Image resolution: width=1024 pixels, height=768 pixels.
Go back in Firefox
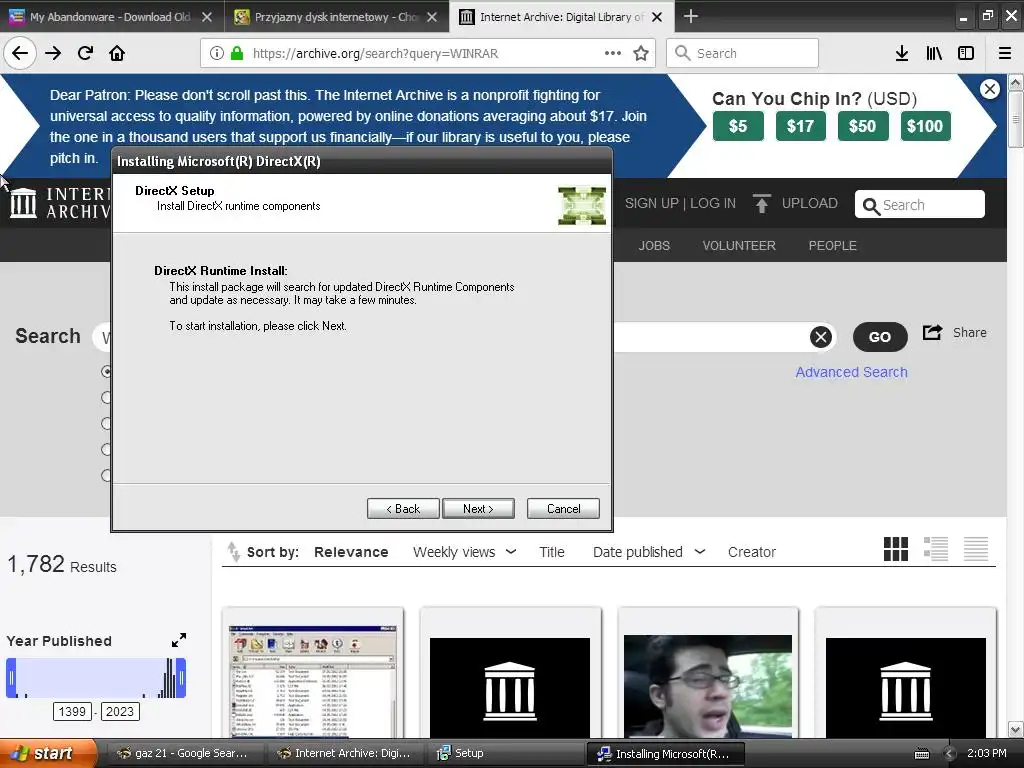click(20, 54)
